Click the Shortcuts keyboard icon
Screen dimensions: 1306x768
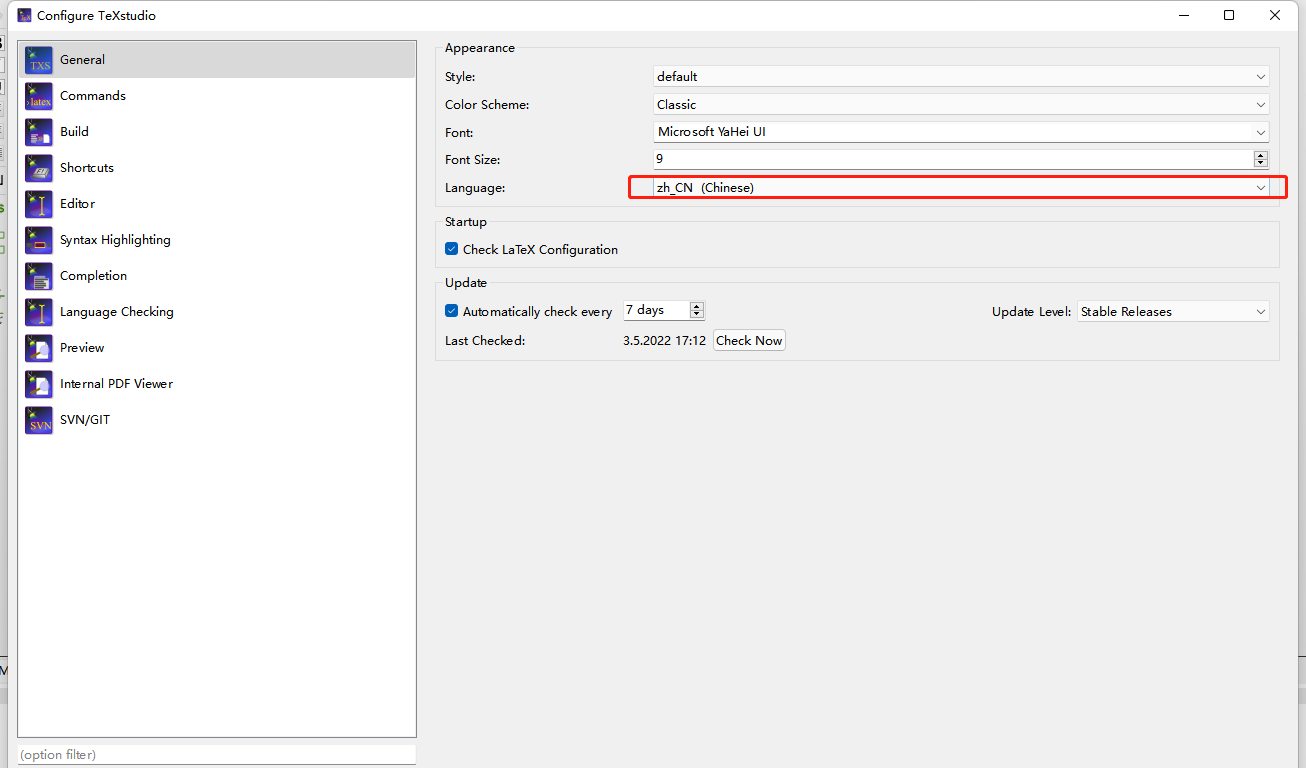click(x=39, y=168)
